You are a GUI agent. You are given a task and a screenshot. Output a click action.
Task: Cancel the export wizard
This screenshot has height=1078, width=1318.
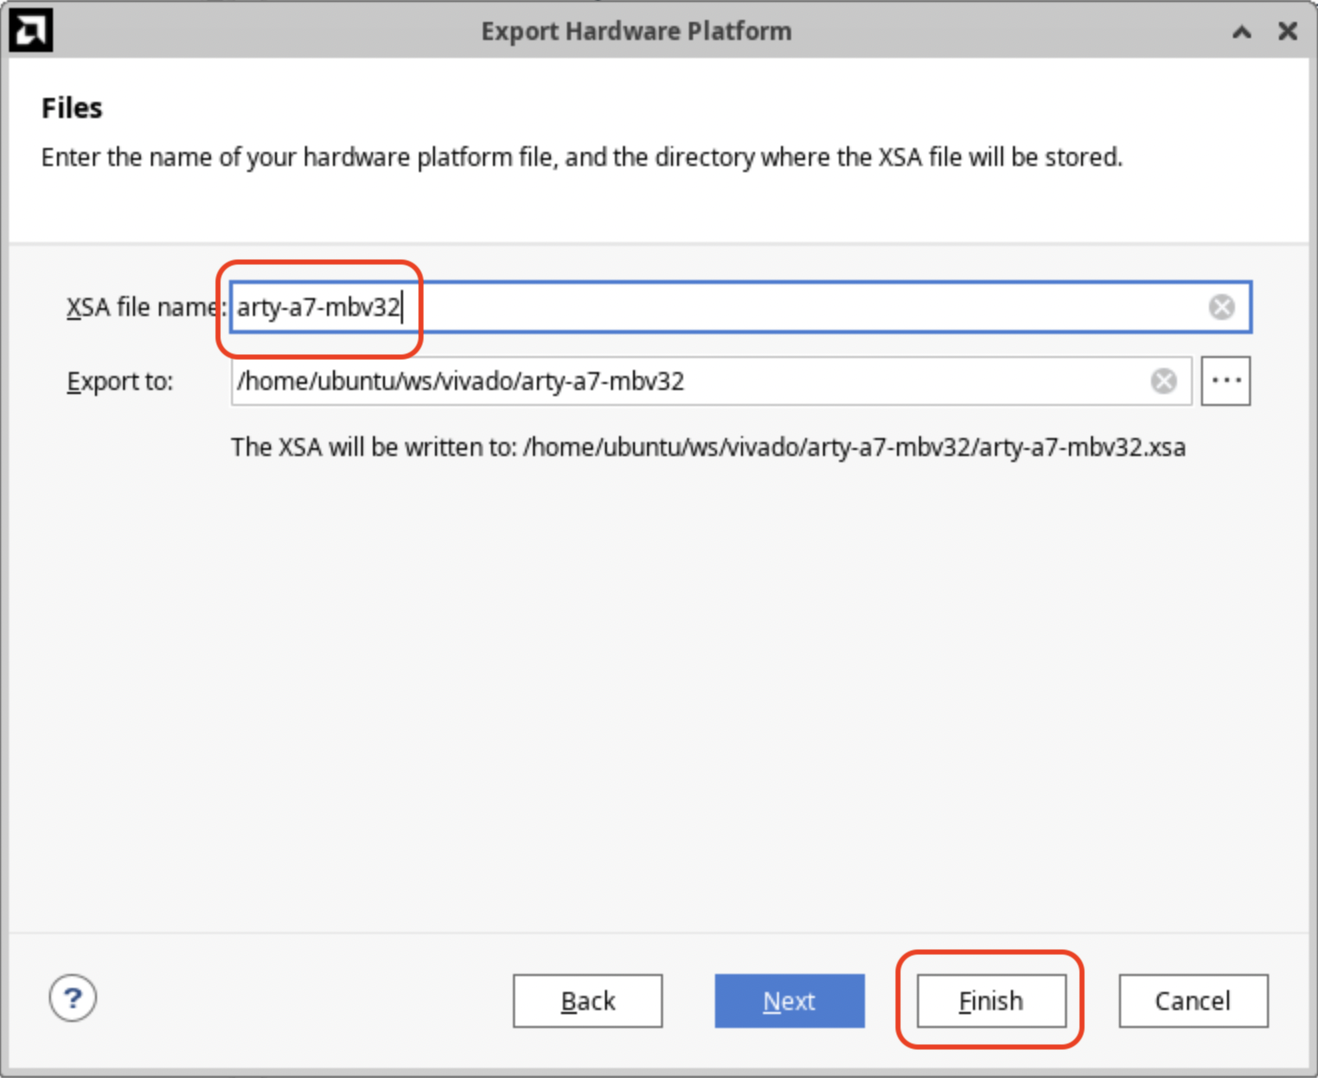[1193, 1001]
